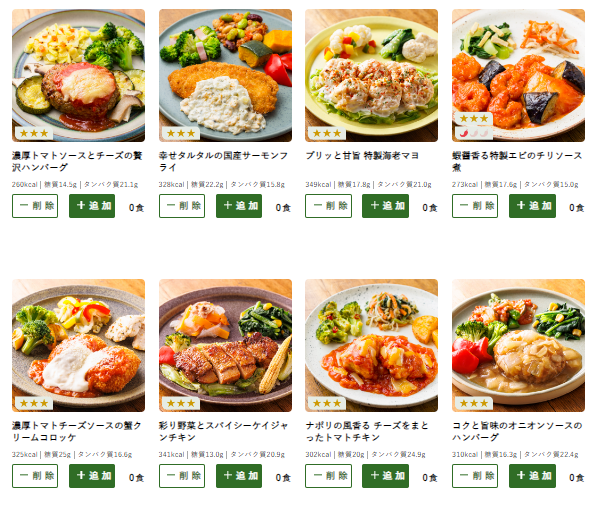609x507 pixels.
Task: Open the tomato cheese hamburger photo
Action: coord(78,75)
